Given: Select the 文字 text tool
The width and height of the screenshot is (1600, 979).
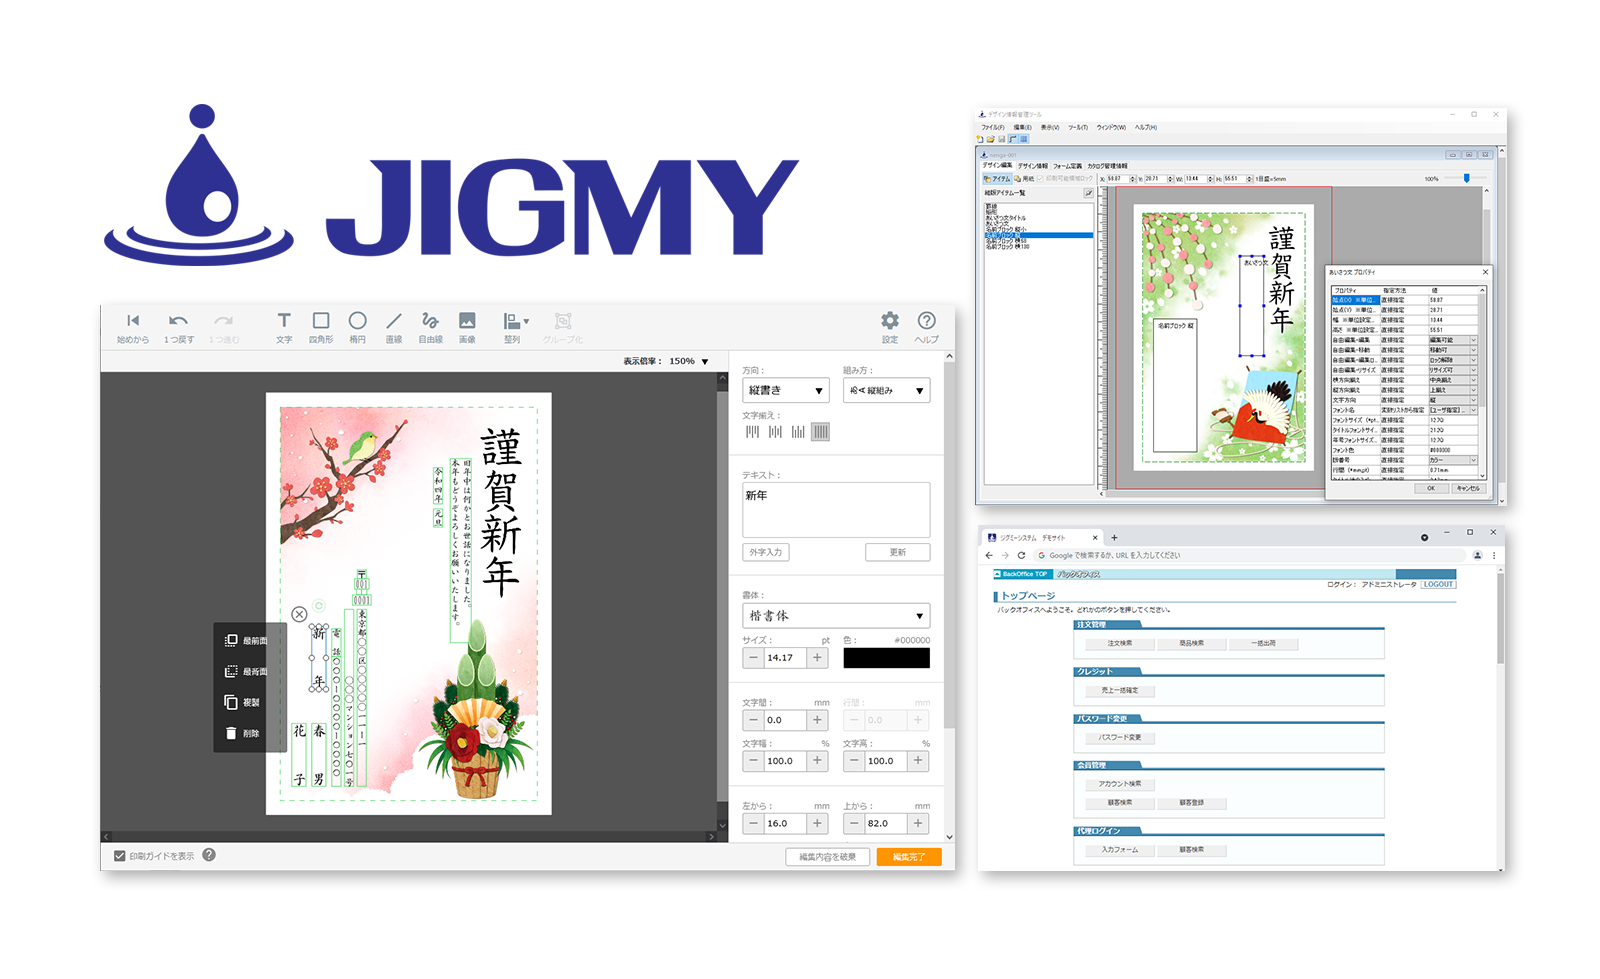Looking at the screenshot, I should tap(284, 326).
